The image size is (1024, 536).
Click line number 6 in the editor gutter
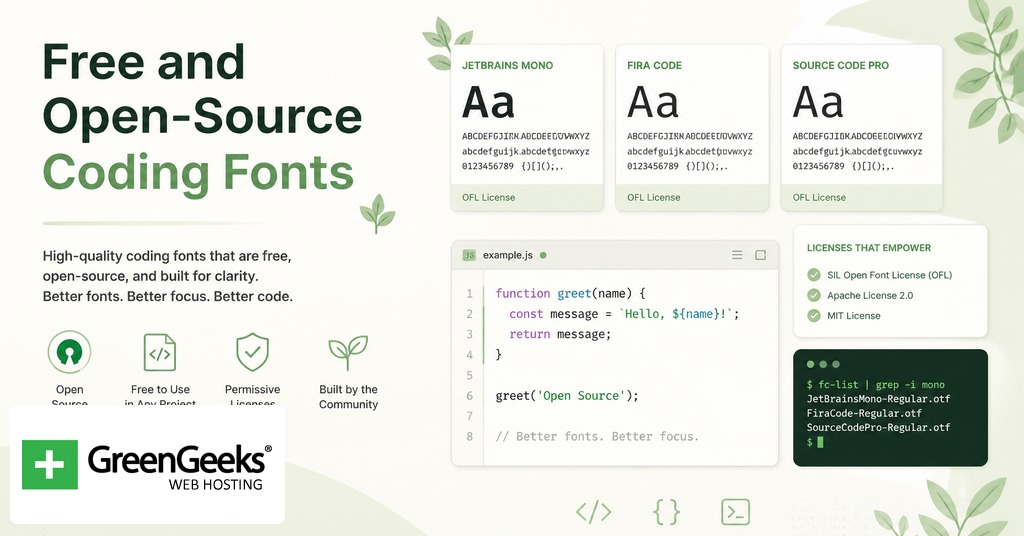(469, 396)
